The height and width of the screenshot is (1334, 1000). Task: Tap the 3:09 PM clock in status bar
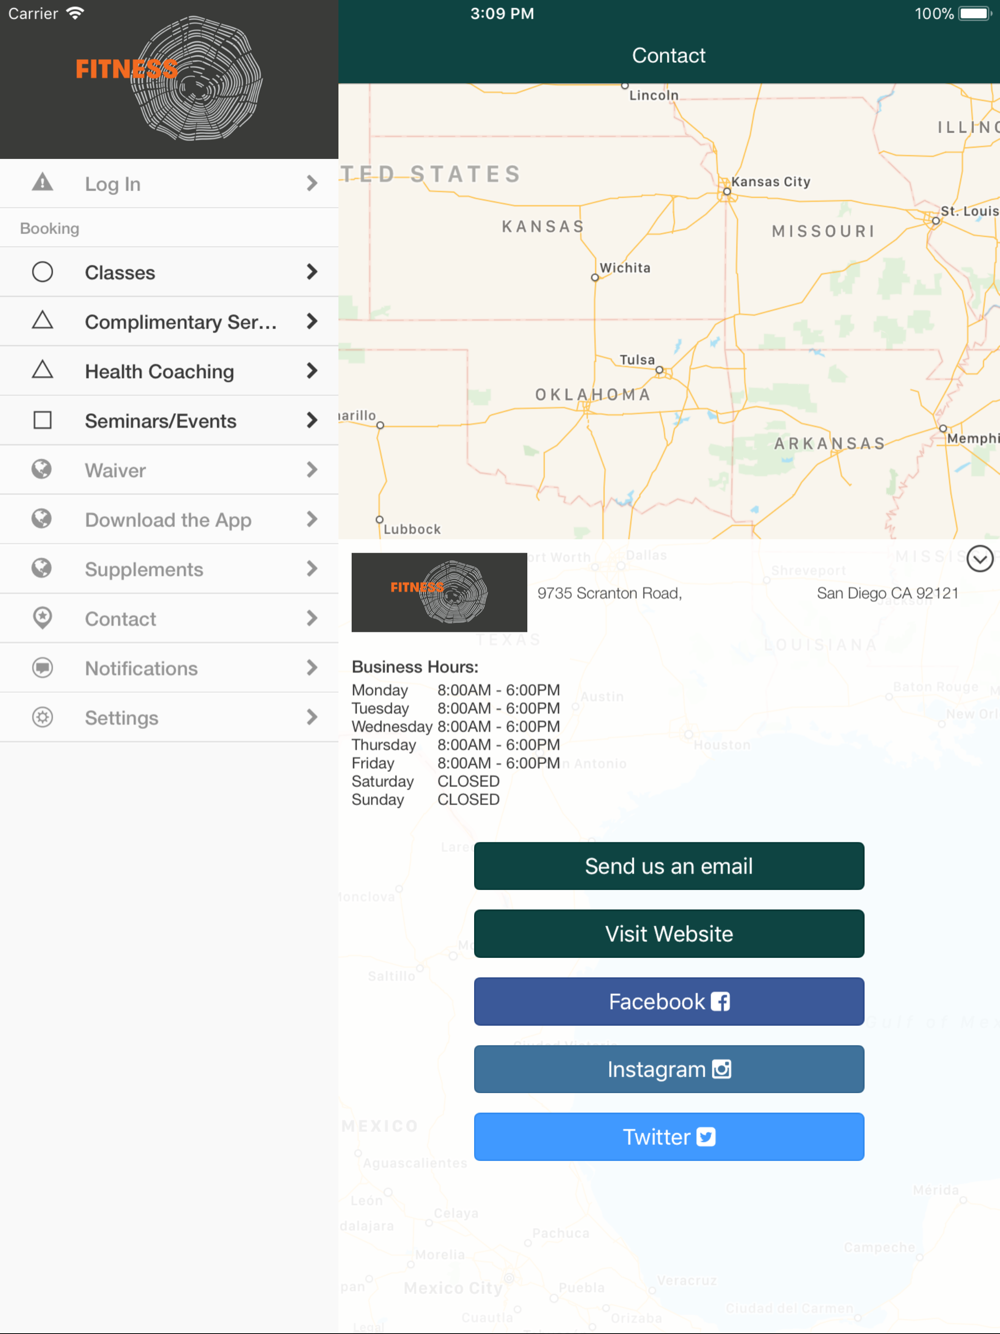[x=502, y=14]
